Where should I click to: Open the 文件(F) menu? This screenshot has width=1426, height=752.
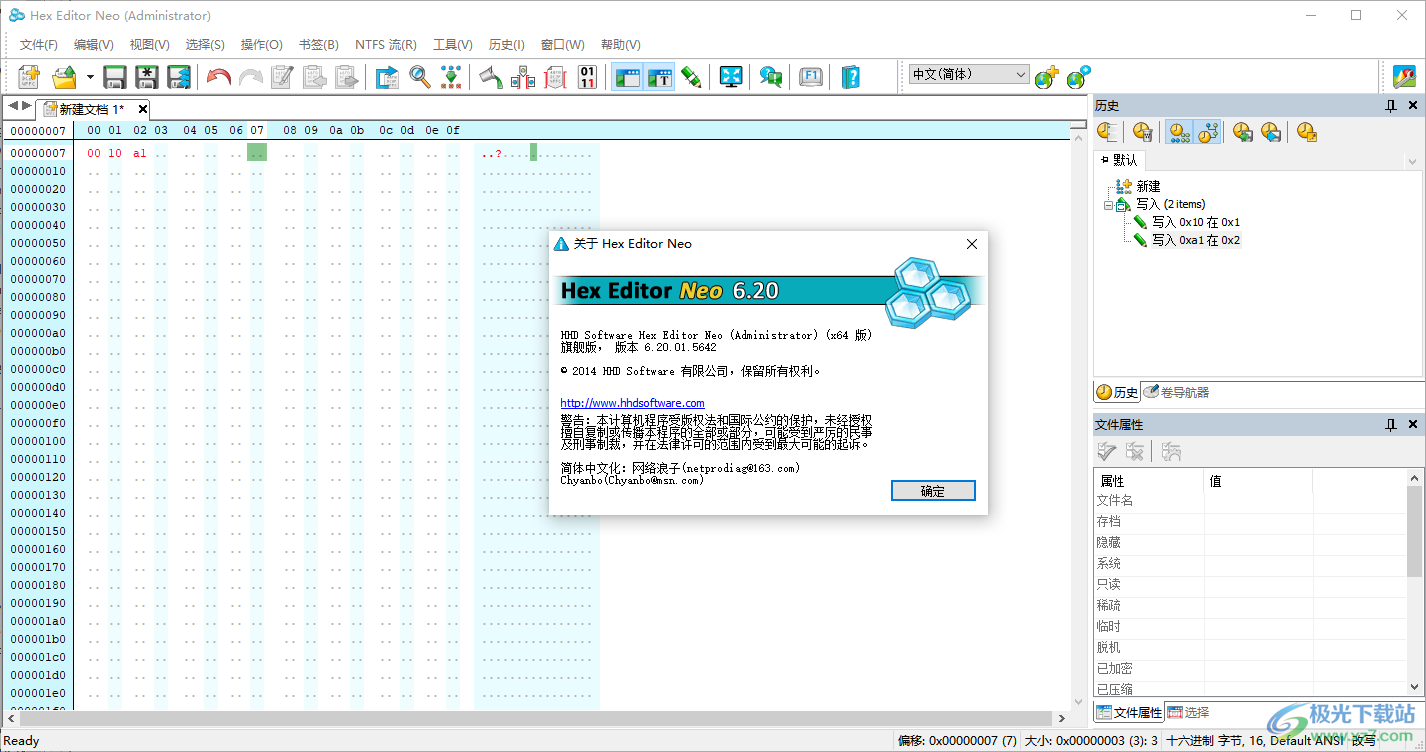39,45
